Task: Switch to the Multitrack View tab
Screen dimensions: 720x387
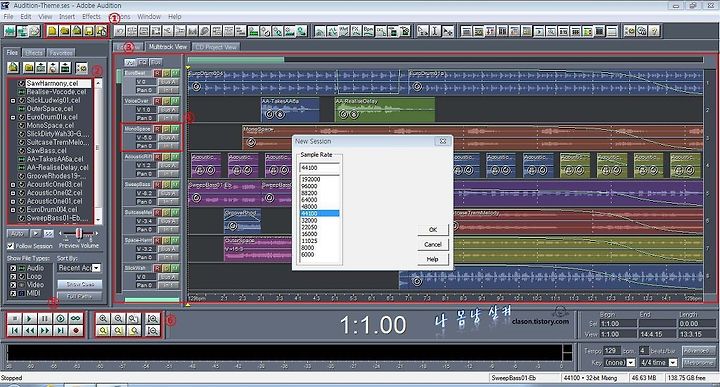Action: [x=168, y=47]
